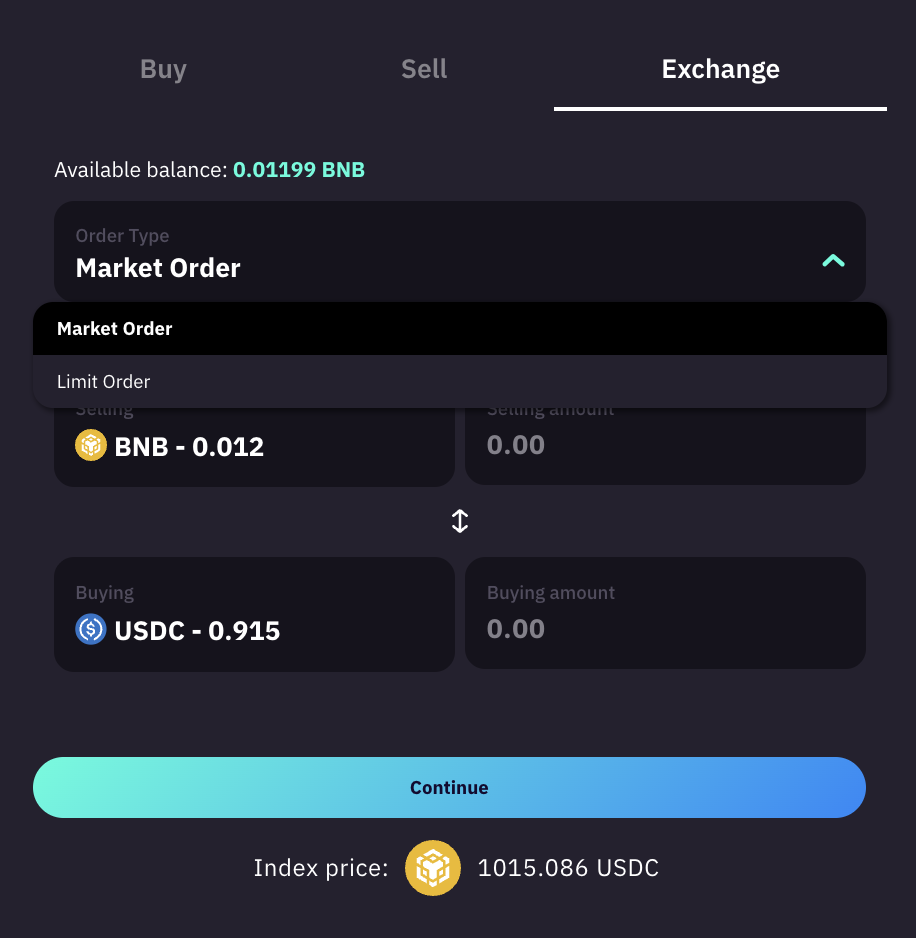
Task: Switch to the Sell tab
Action: pyautogui.click(x=424, y=70)
